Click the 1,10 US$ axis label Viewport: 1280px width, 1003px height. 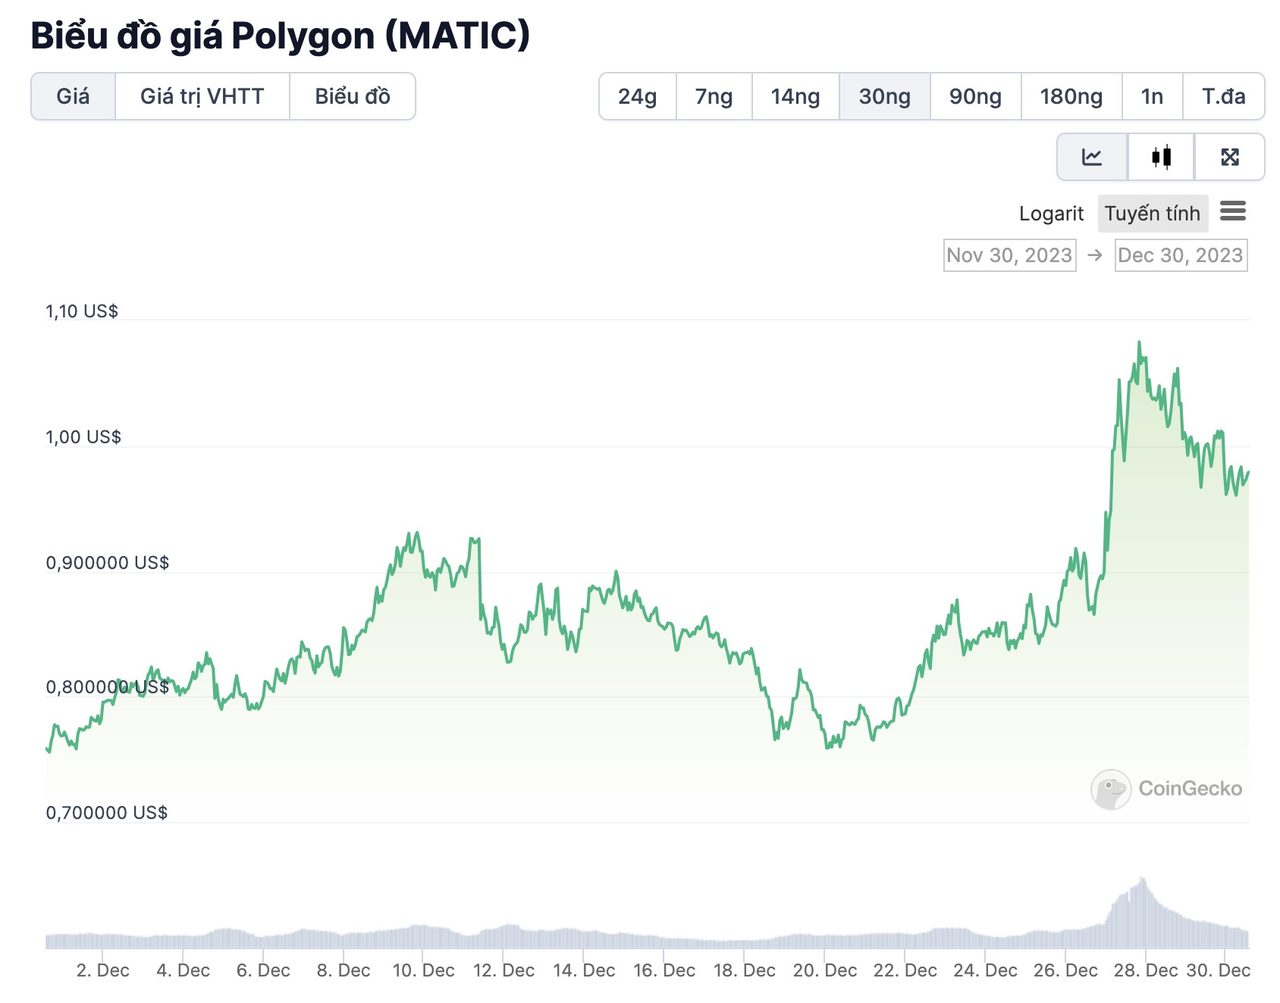click(x=82, y=311)
